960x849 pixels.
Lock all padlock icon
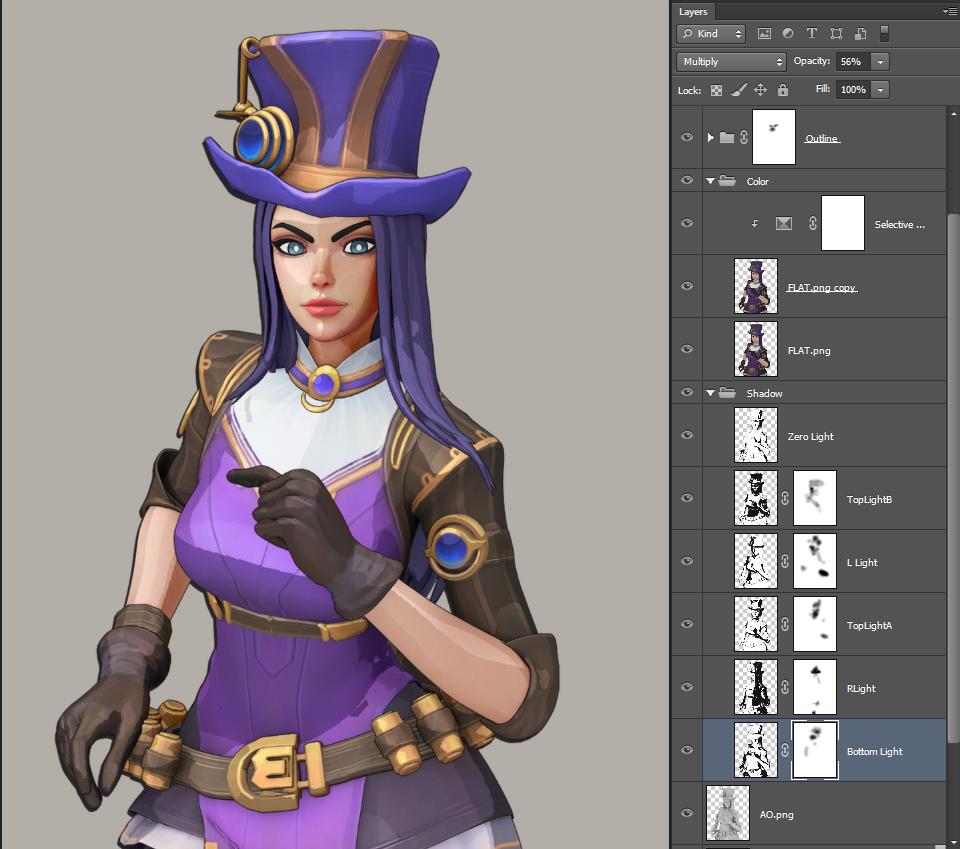(x=783, y=90)
